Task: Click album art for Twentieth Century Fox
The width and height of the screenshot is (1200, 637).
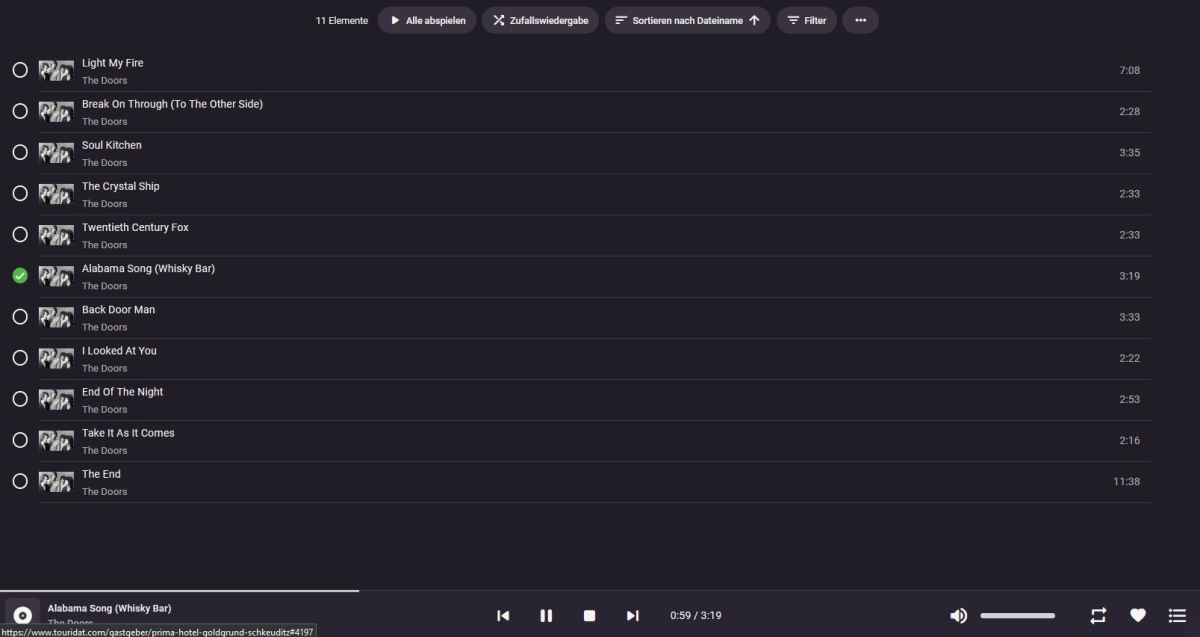Action: (x=56, y=234)
